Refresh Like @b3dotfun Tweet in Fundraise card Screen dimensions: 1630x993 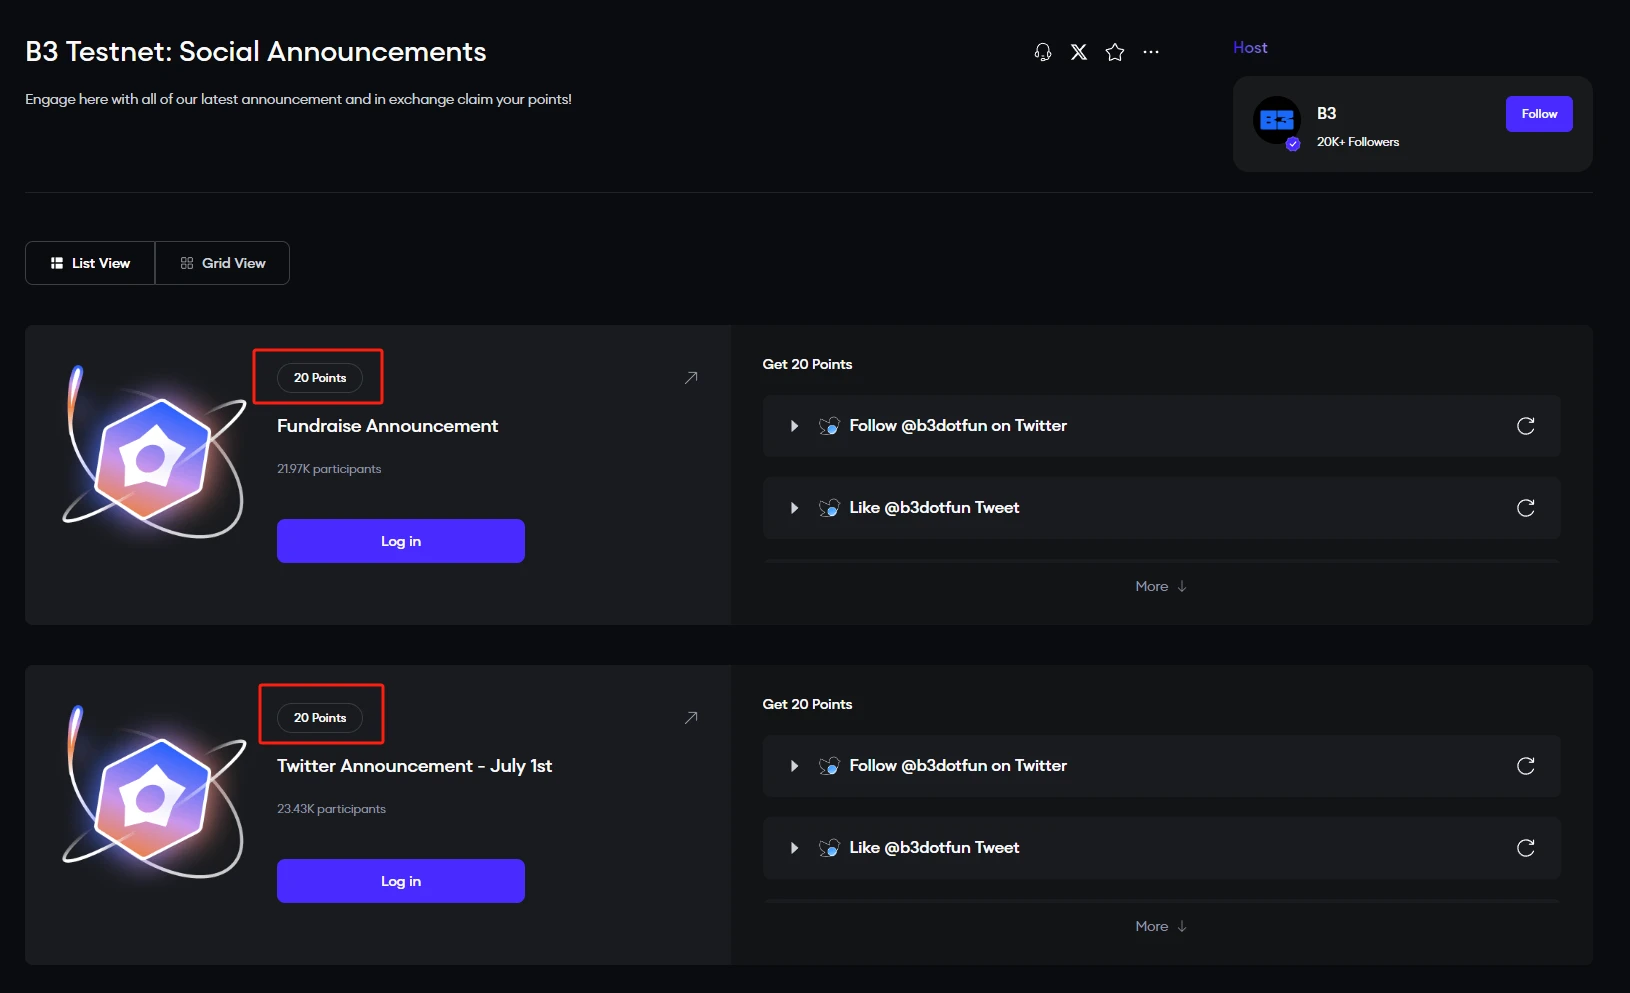click(x=1525, y=508)
